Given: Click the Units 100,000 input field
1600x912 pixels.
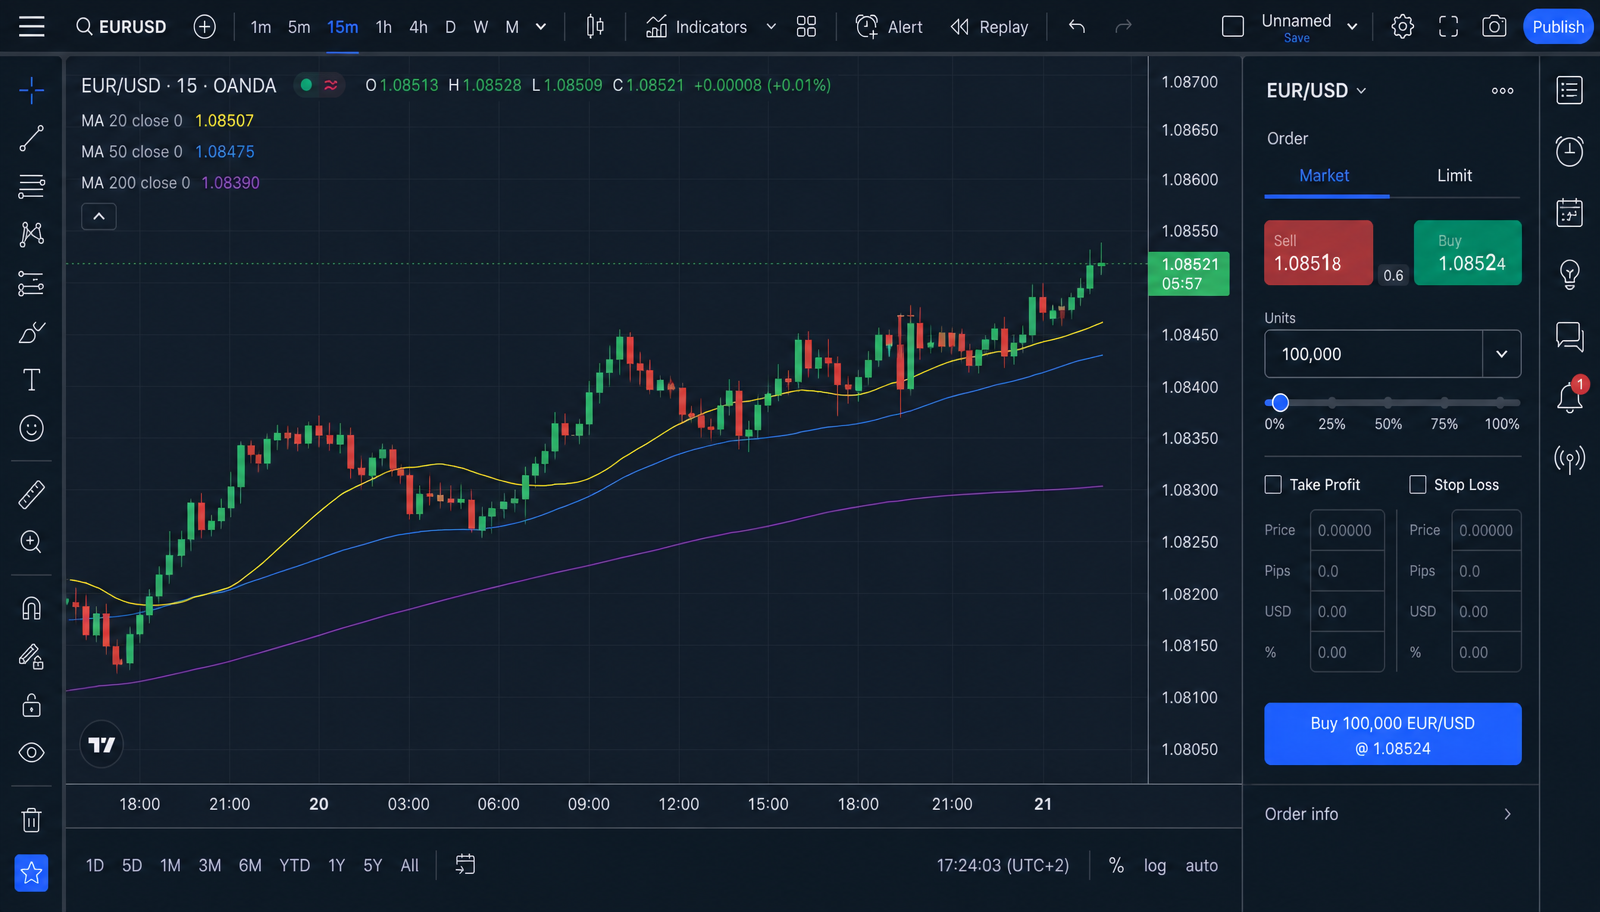Looking at the screenshot, I should 1373,354.
